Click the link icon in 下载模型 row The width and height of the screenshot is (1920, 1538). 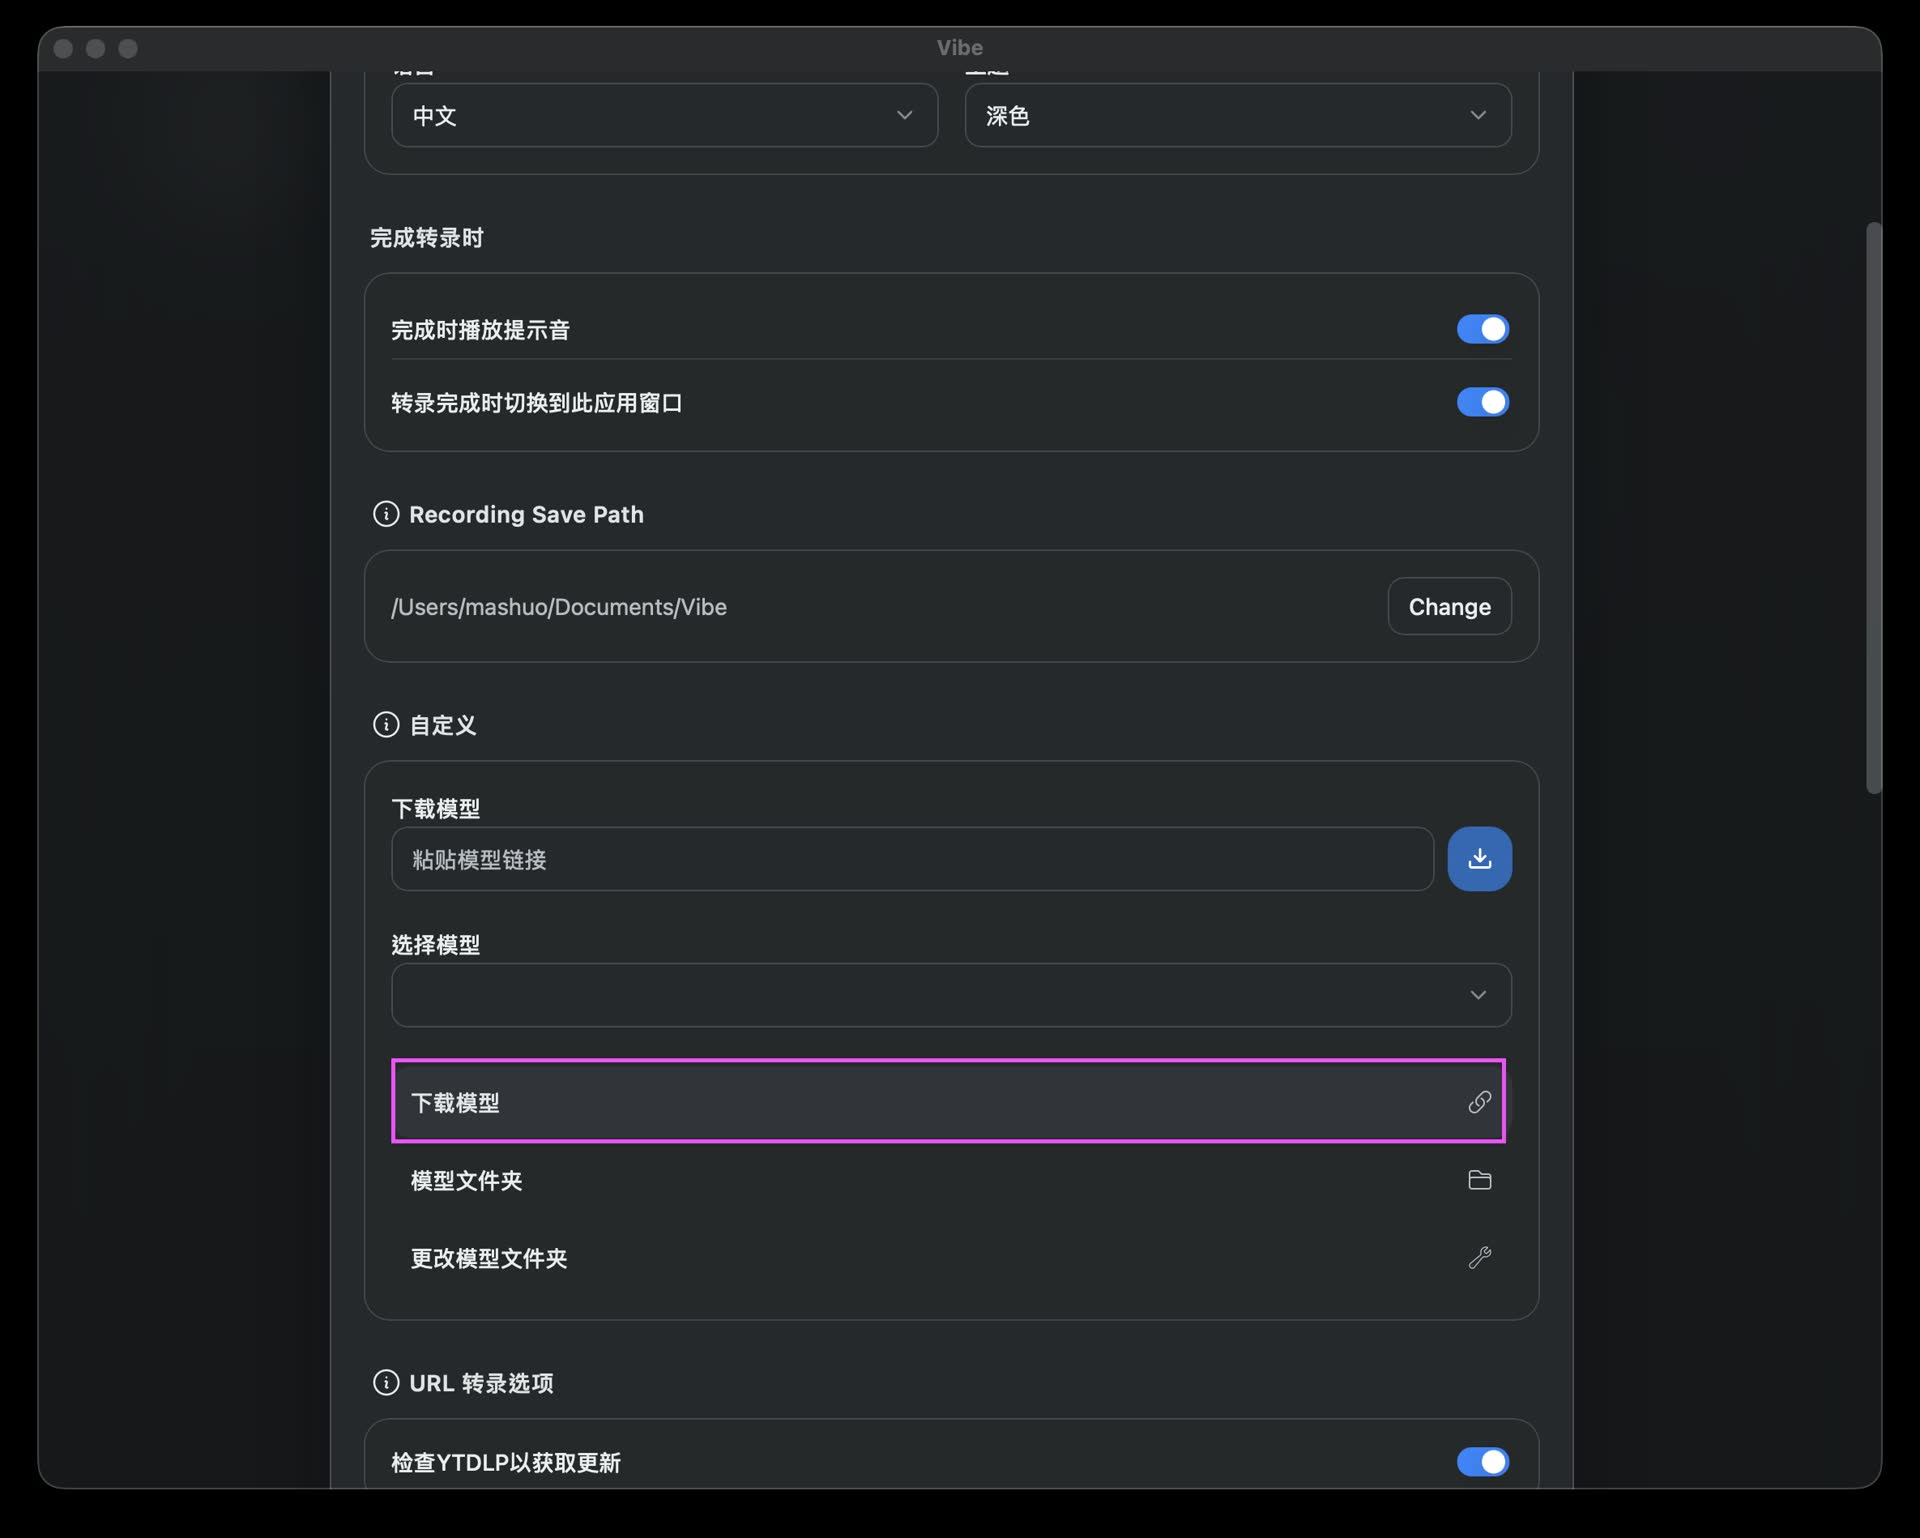click(x=1479, y=1102)
